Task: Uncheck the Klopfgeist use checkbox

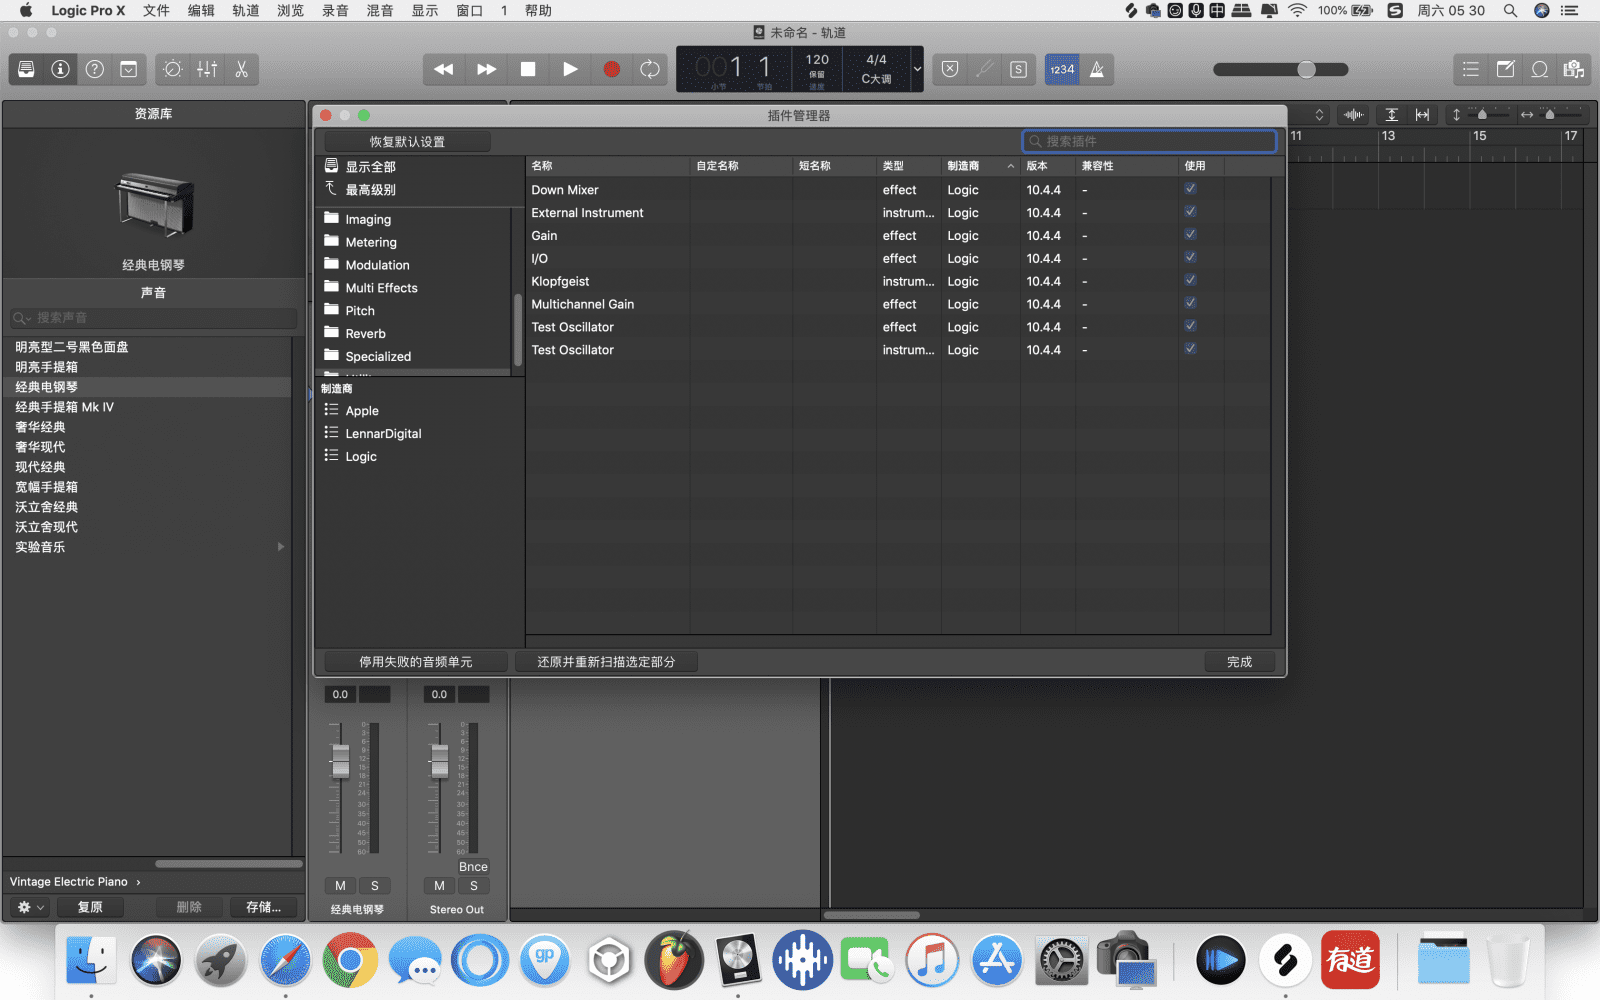Action: pyautogui.click(x=1190, y=281)
